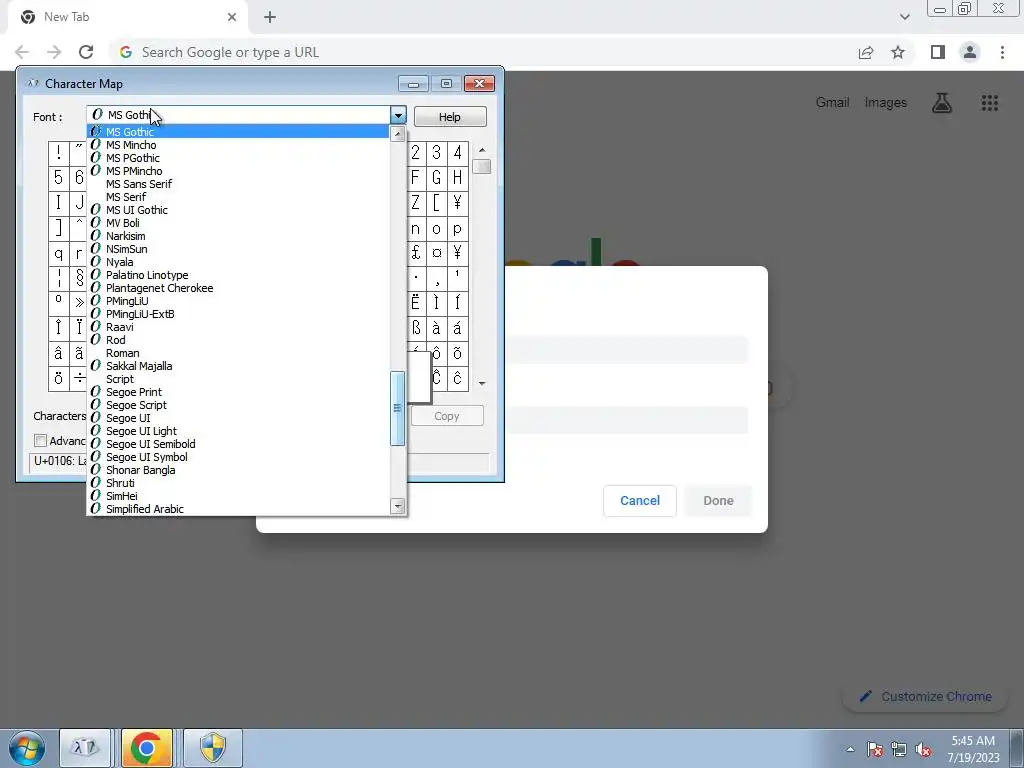Click font list scroll down arrow
Viewport: 1024px width, 768px height.
[x=397, y=506]
